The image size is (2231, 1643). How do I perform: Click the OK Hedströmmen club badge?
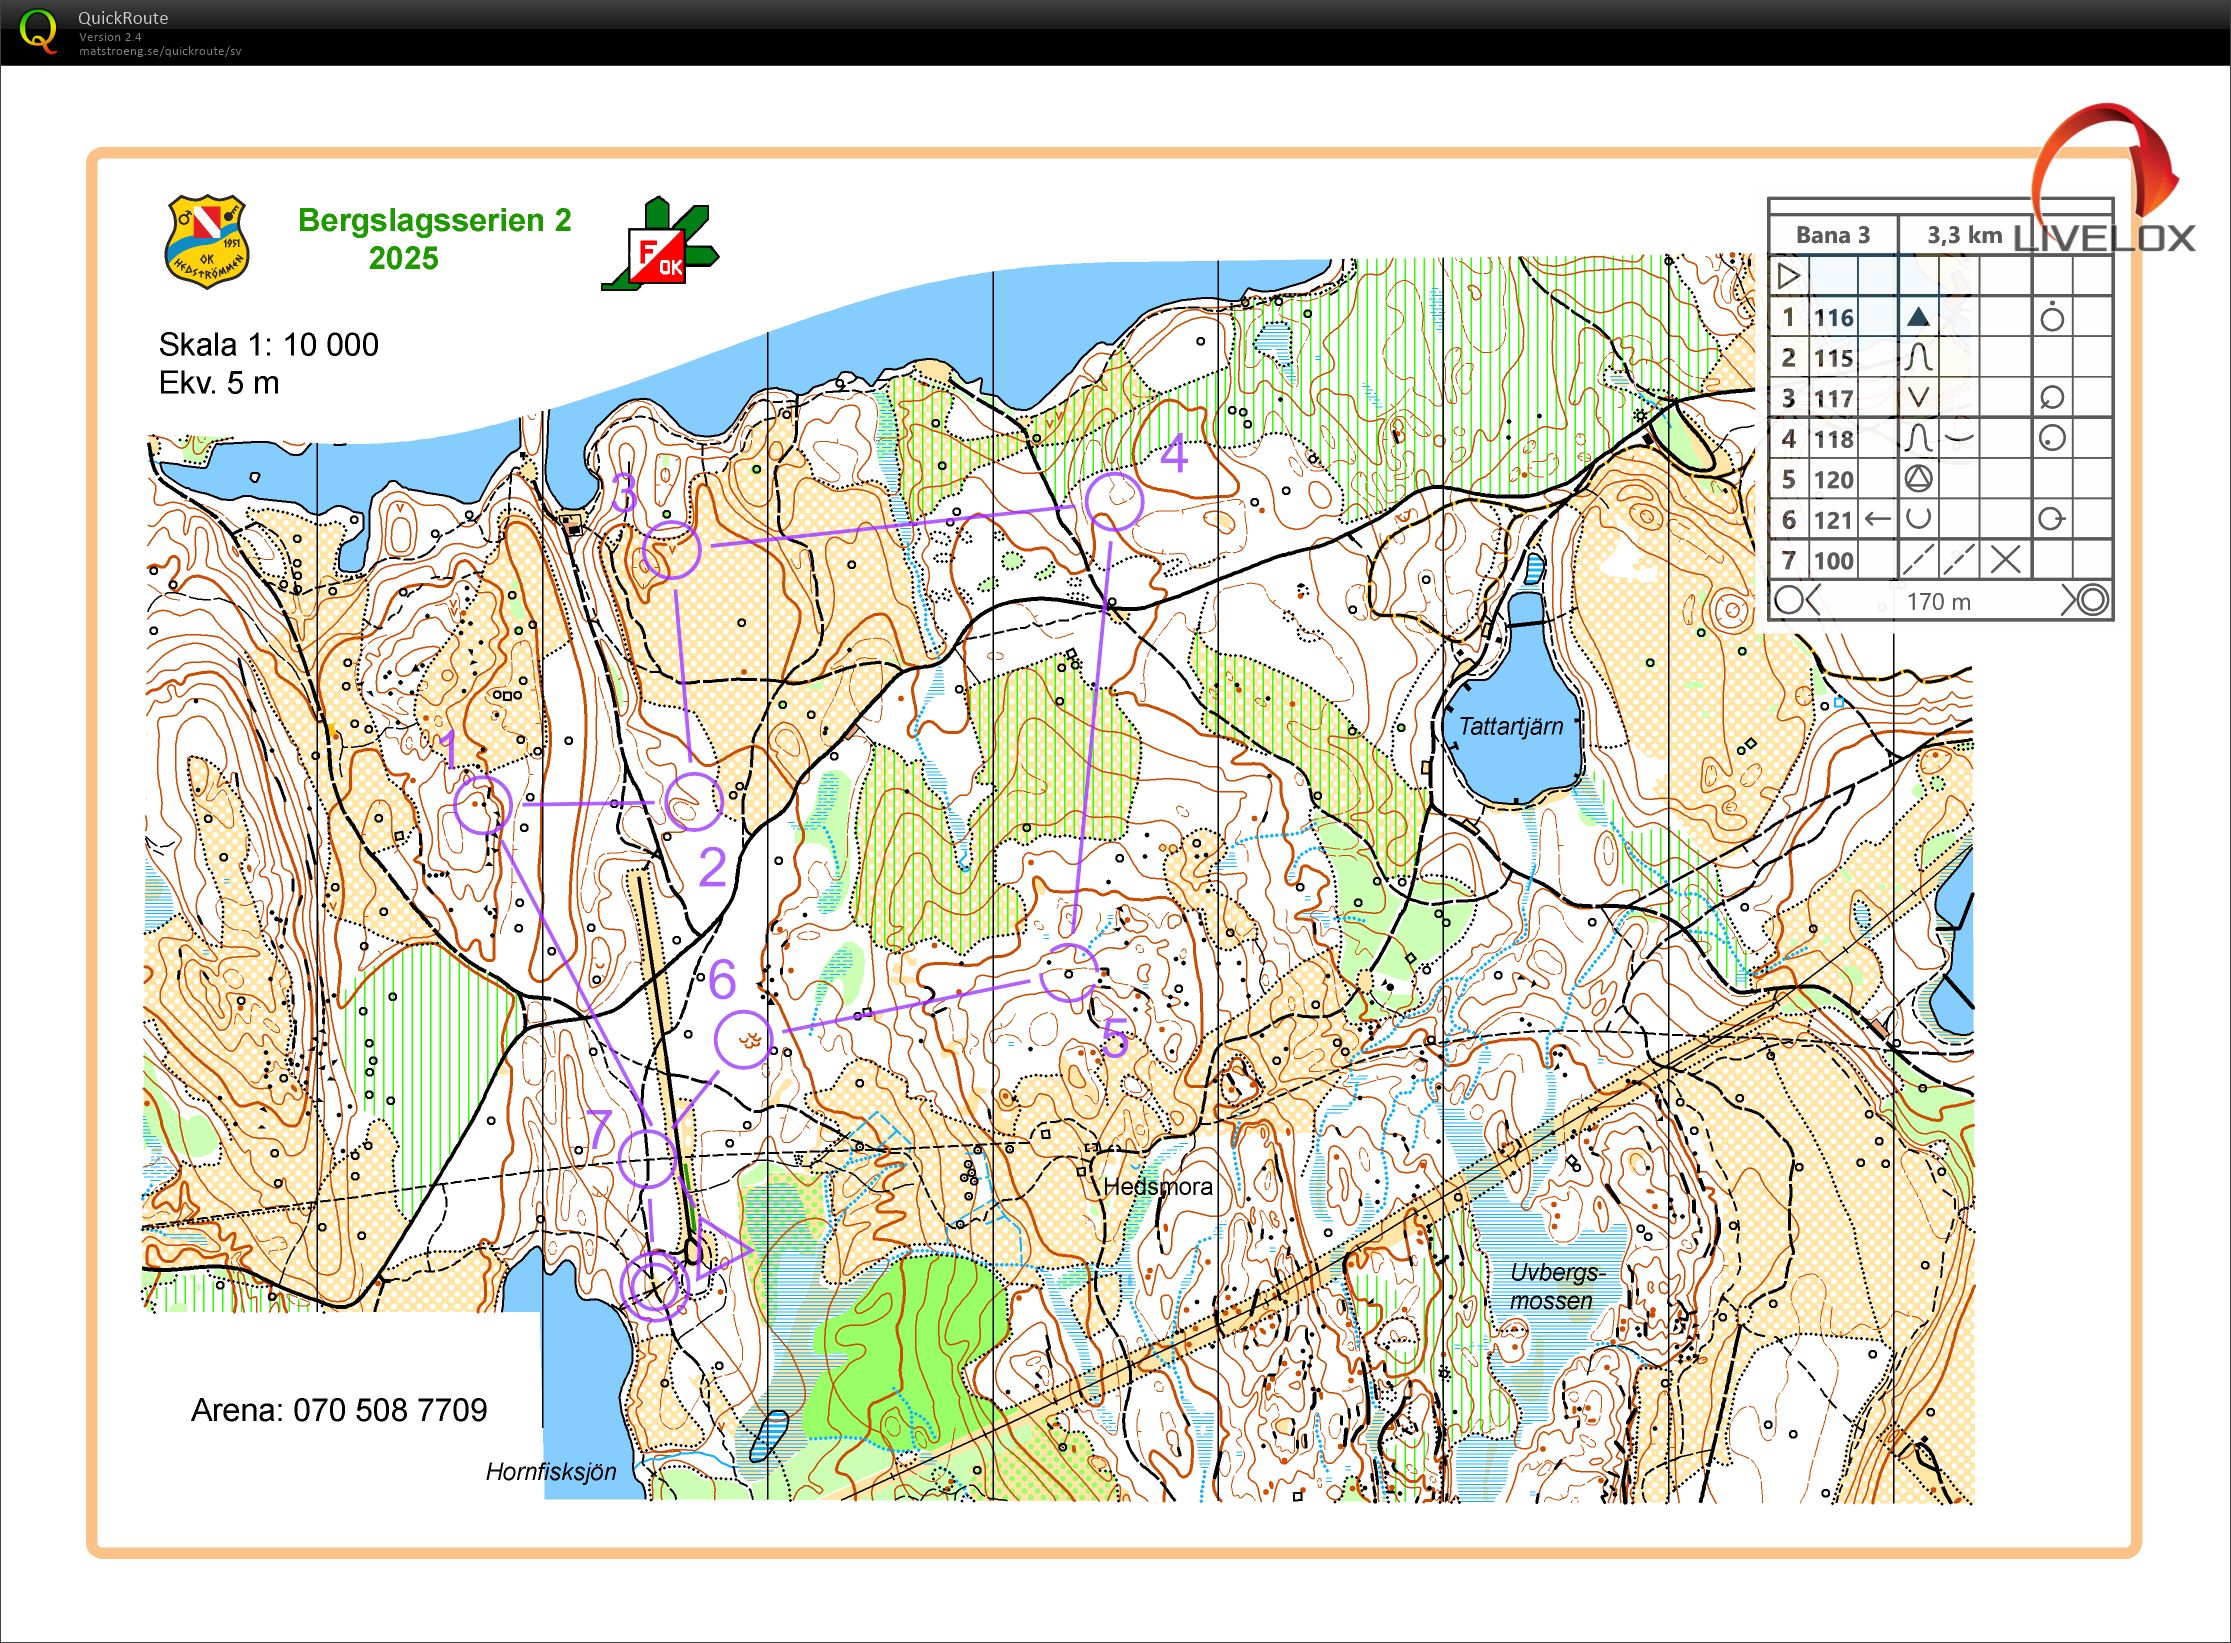(x=205, y=241)
